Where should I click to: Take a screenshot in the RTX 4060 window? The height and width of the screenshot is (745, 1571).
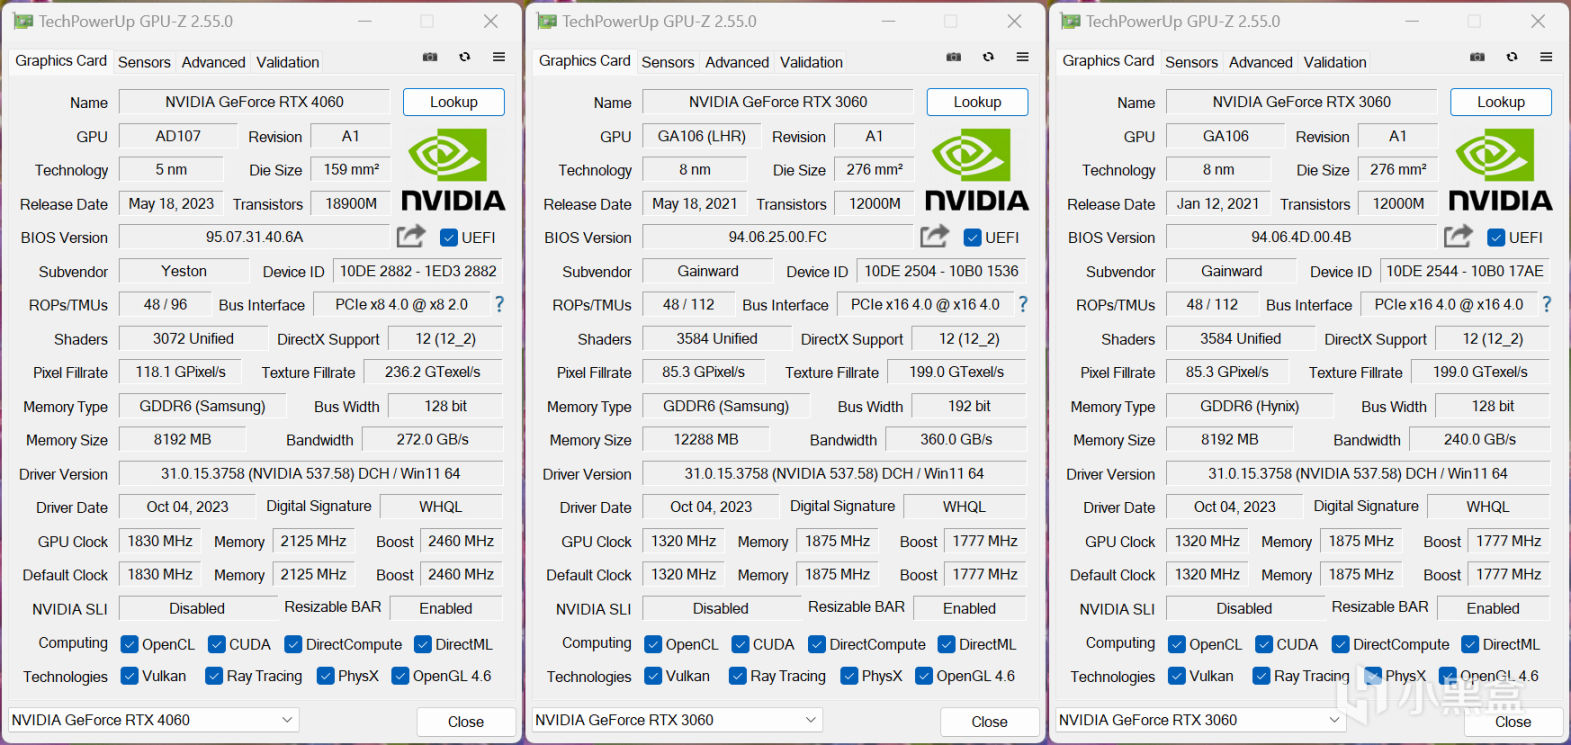(430, 57)
